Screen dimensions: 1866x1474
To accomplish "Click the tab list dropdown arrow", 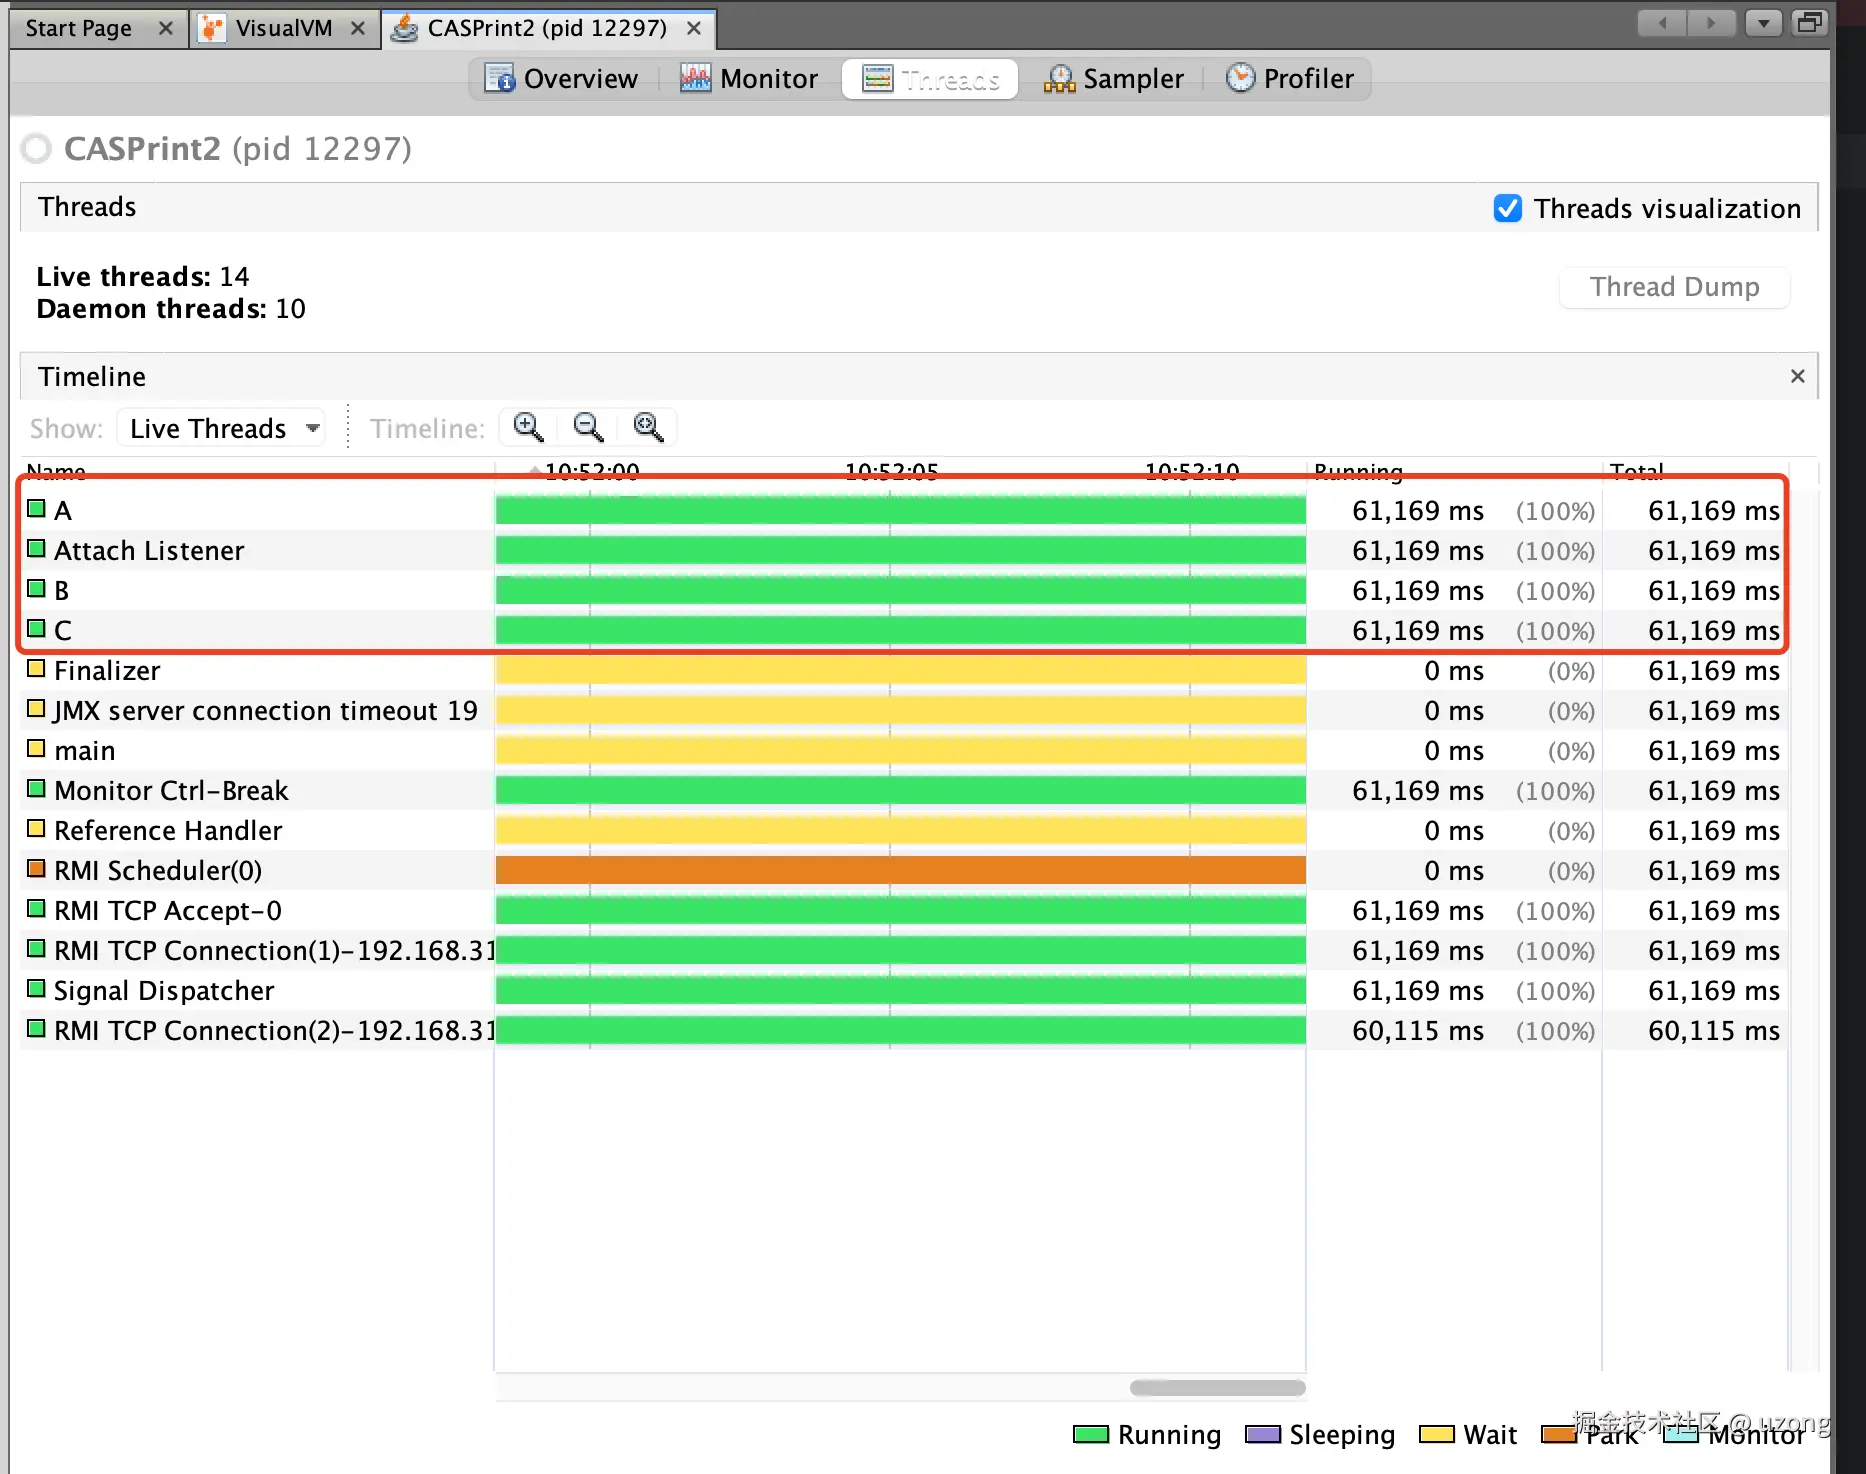I will pos(1764,23).
